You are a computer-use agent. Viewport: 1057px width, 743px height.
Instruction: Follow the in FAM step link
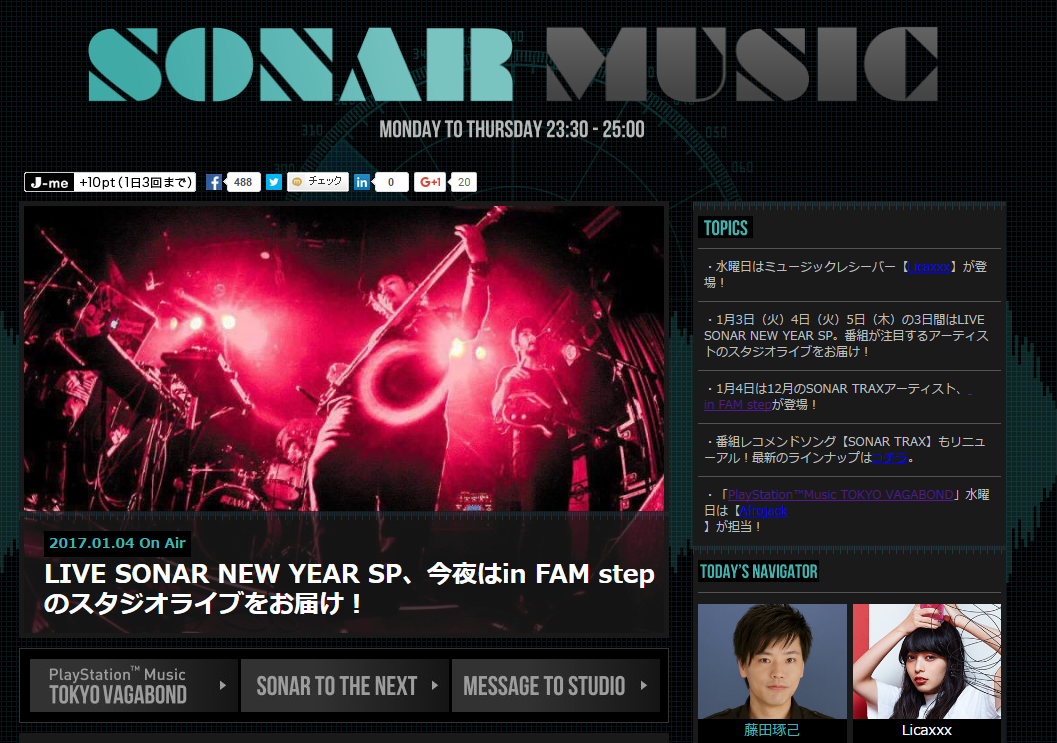[737, 405]
